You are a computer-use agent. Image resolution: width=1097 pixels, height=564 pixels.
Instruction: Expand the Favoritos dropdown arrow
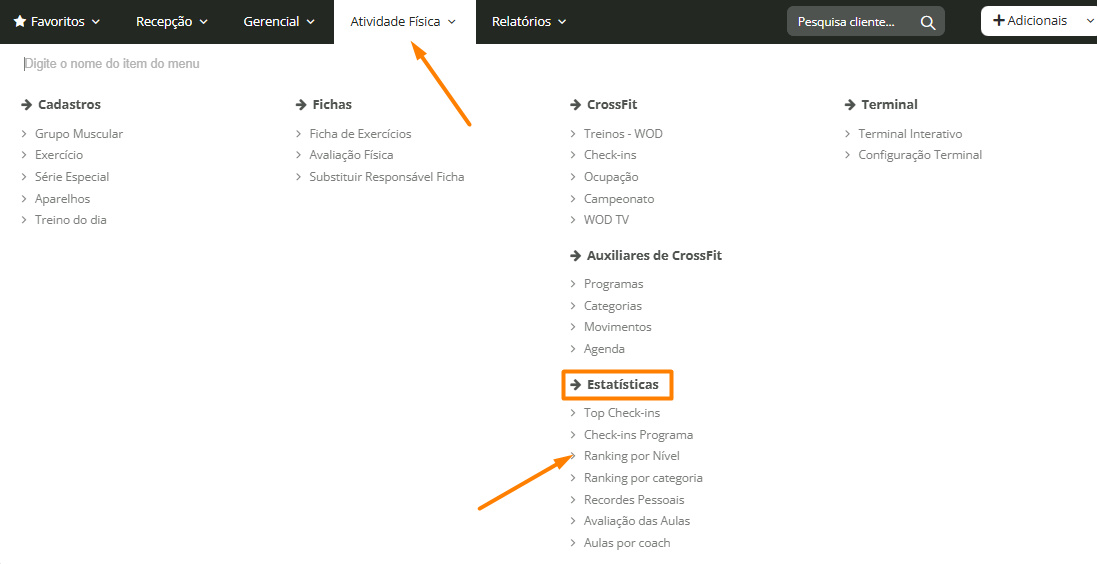(x=96, y=22)
